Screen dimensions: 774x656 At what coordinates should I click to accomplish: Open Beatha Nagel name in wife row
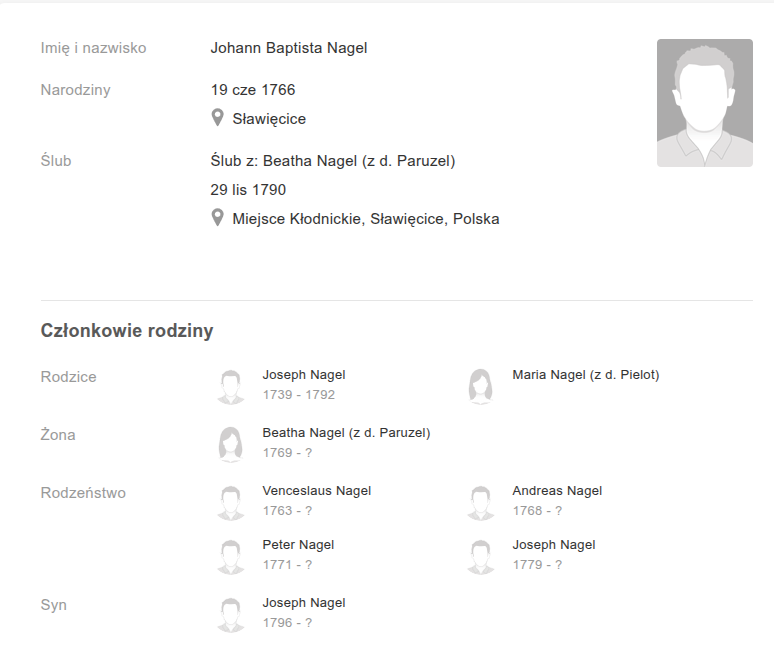[346, 433]
